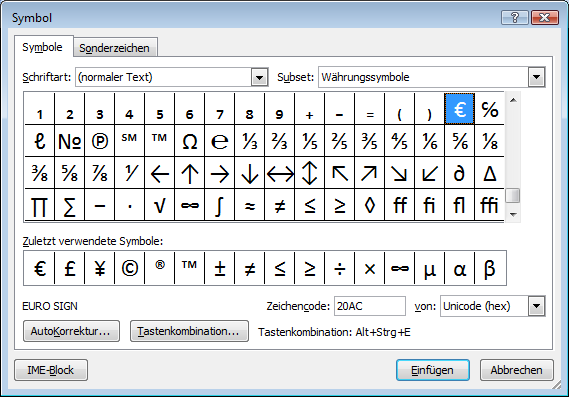Select the ffi ligature symbol

tap(490, 205)
